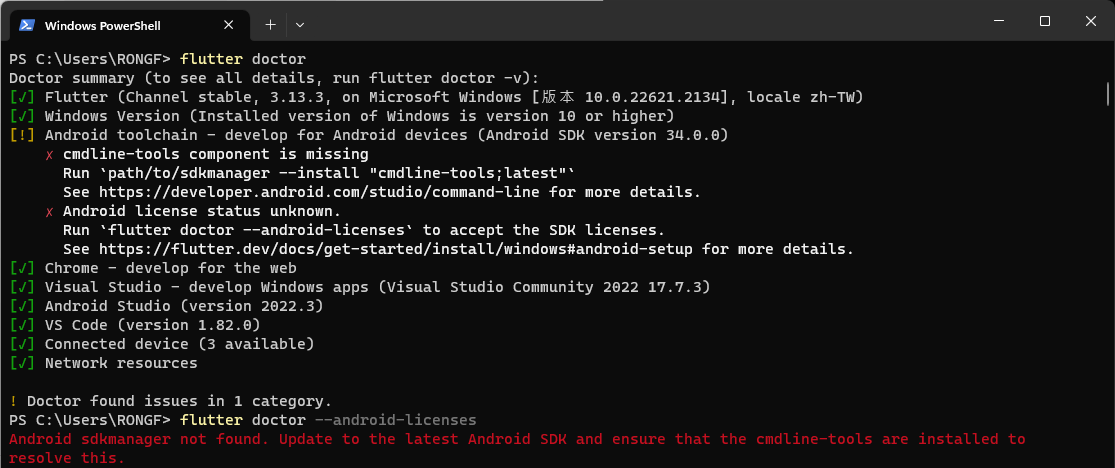Close the terminal window
The width and height of the screenshot is (1115, 468).
pos(1089,22)
